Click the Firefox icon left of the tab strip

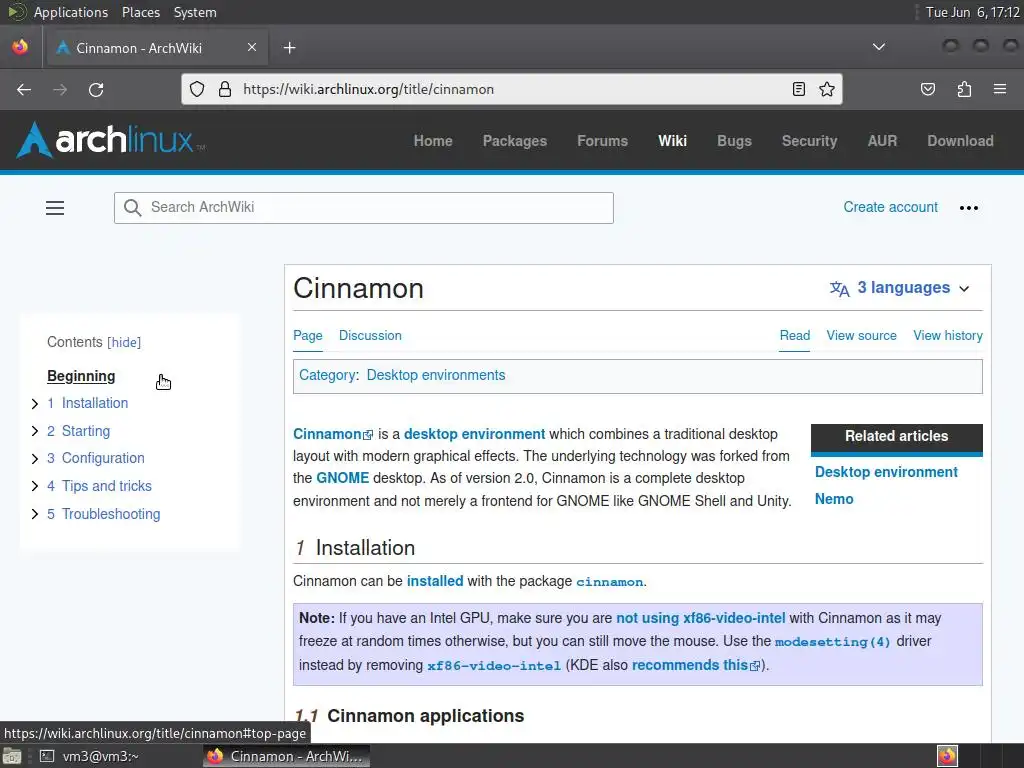[20, 47]
